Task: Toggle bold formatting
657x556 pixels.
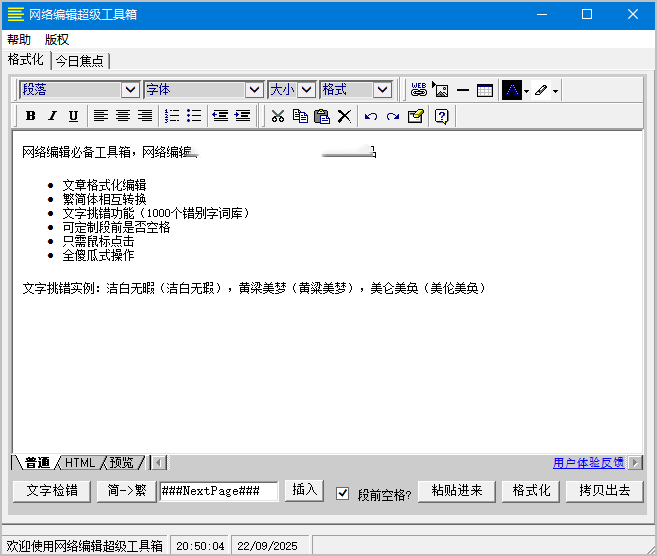Action: coord(31,116)
